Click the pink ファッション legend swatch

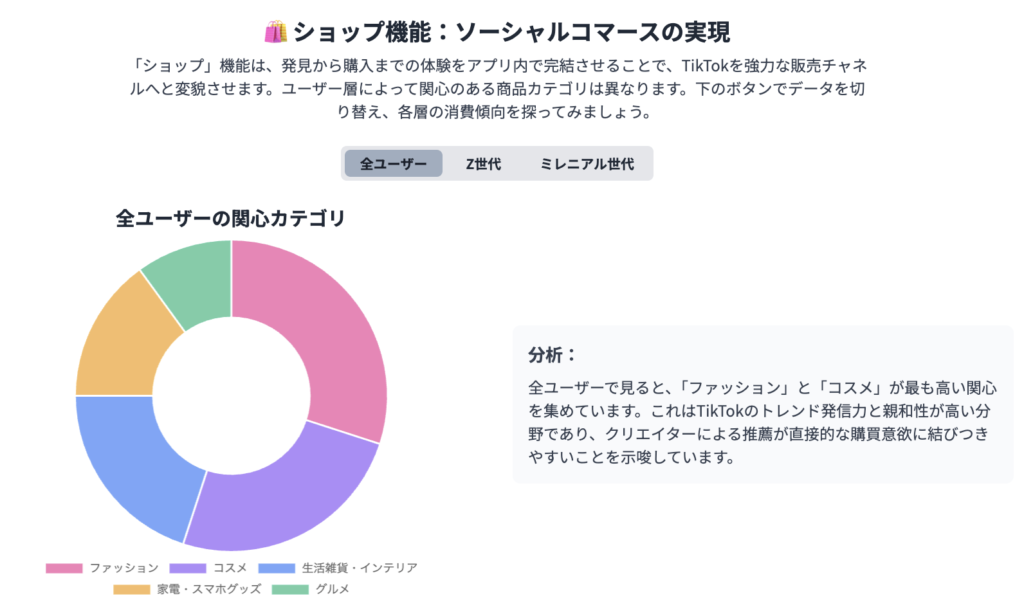(x=64, y=568)
